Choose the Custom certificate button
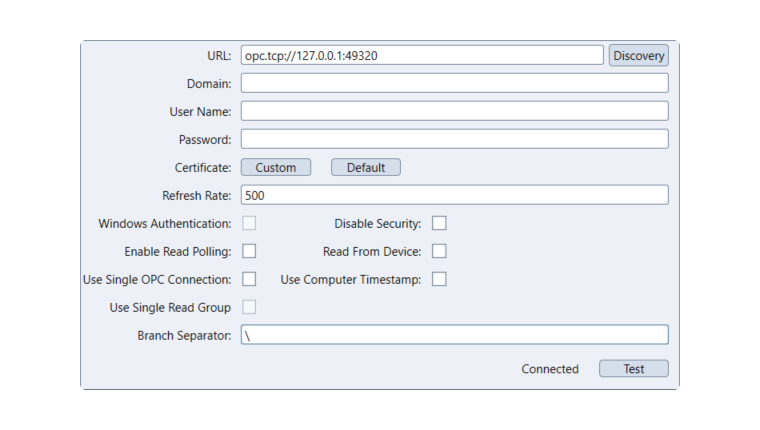Viewport: 760px width, 430px height. point(276,167)
